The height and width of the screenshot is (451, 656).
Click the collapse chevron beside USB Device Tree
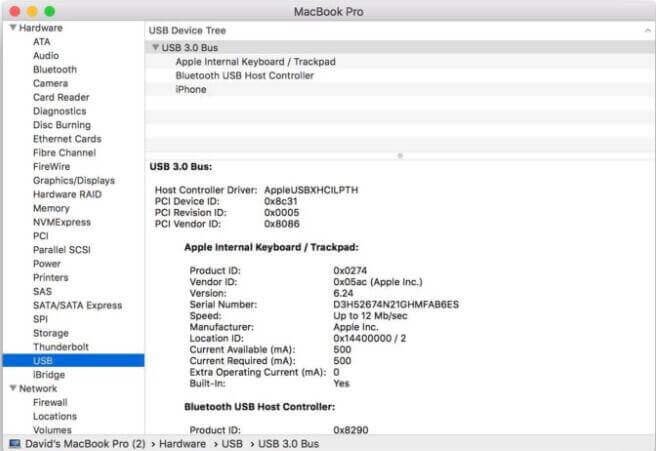point(648,30)
